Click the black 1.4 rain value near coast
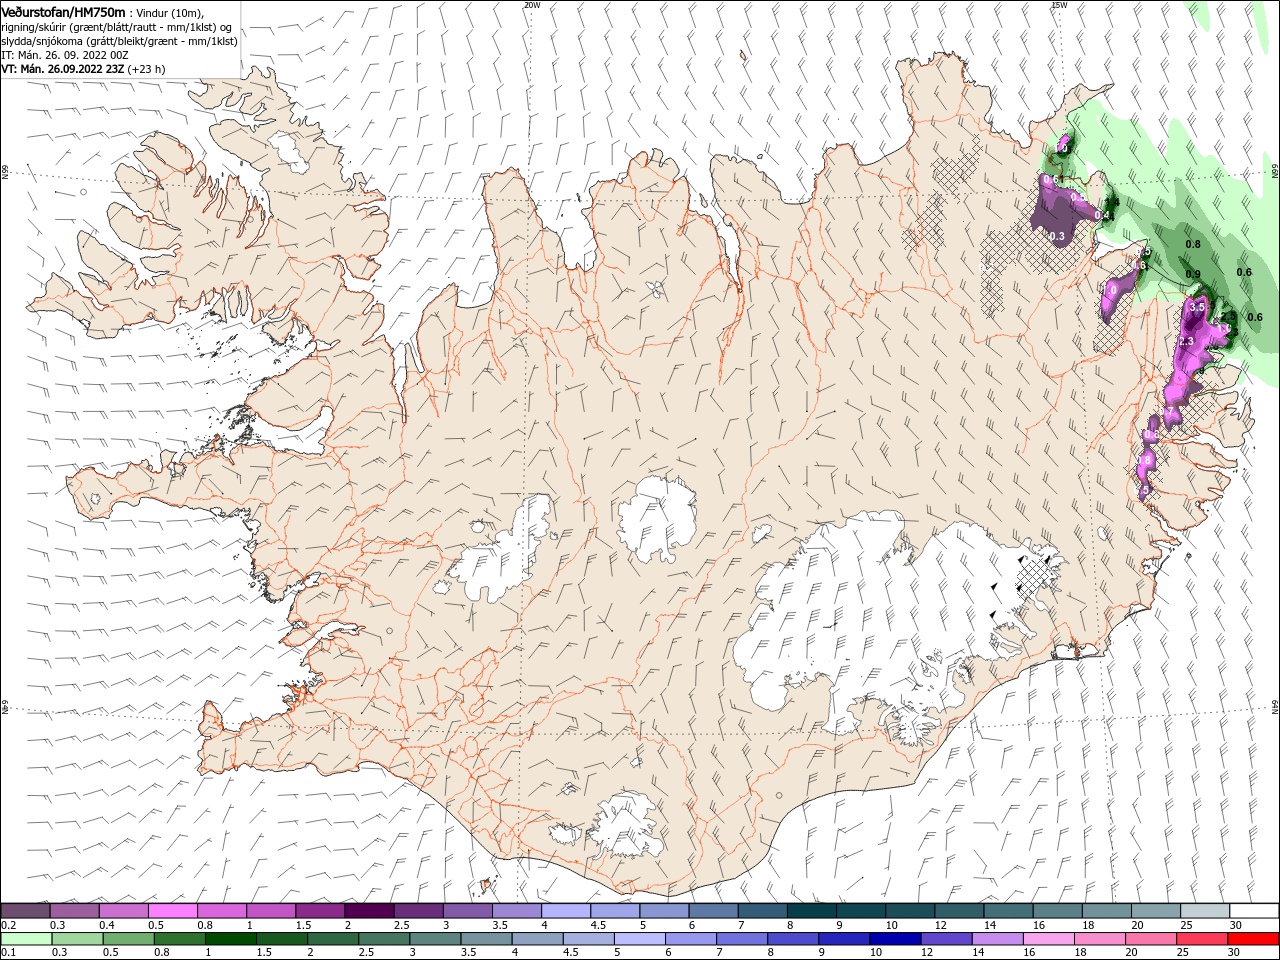The image size is (1280, 960). click(x=1112, y=203)
